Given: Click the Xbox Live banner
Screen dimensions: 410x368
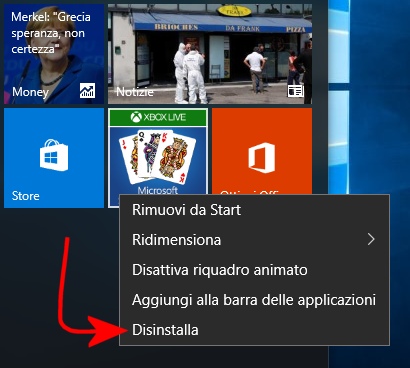Looking at the screenshot, I should tap(158, 117).
